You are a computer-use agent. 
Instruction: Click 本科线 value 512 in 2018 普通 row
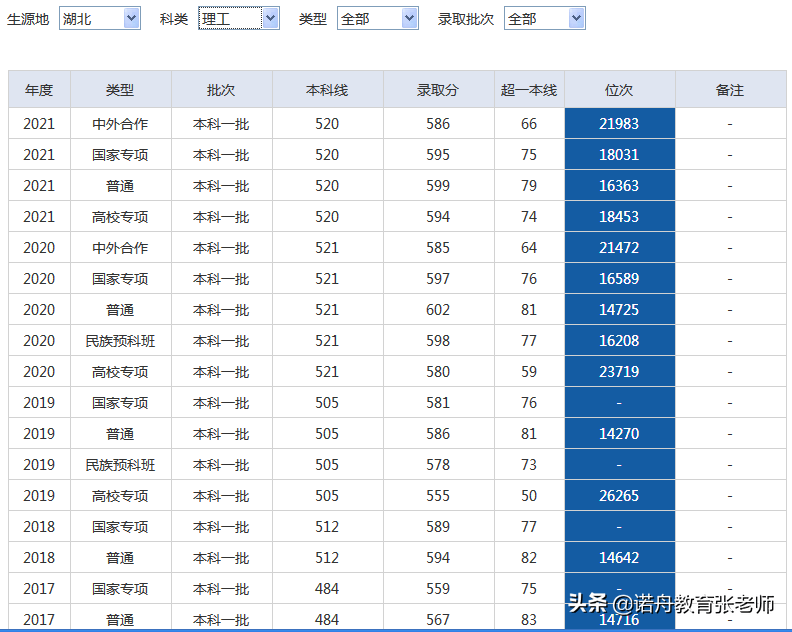point(327,557)
